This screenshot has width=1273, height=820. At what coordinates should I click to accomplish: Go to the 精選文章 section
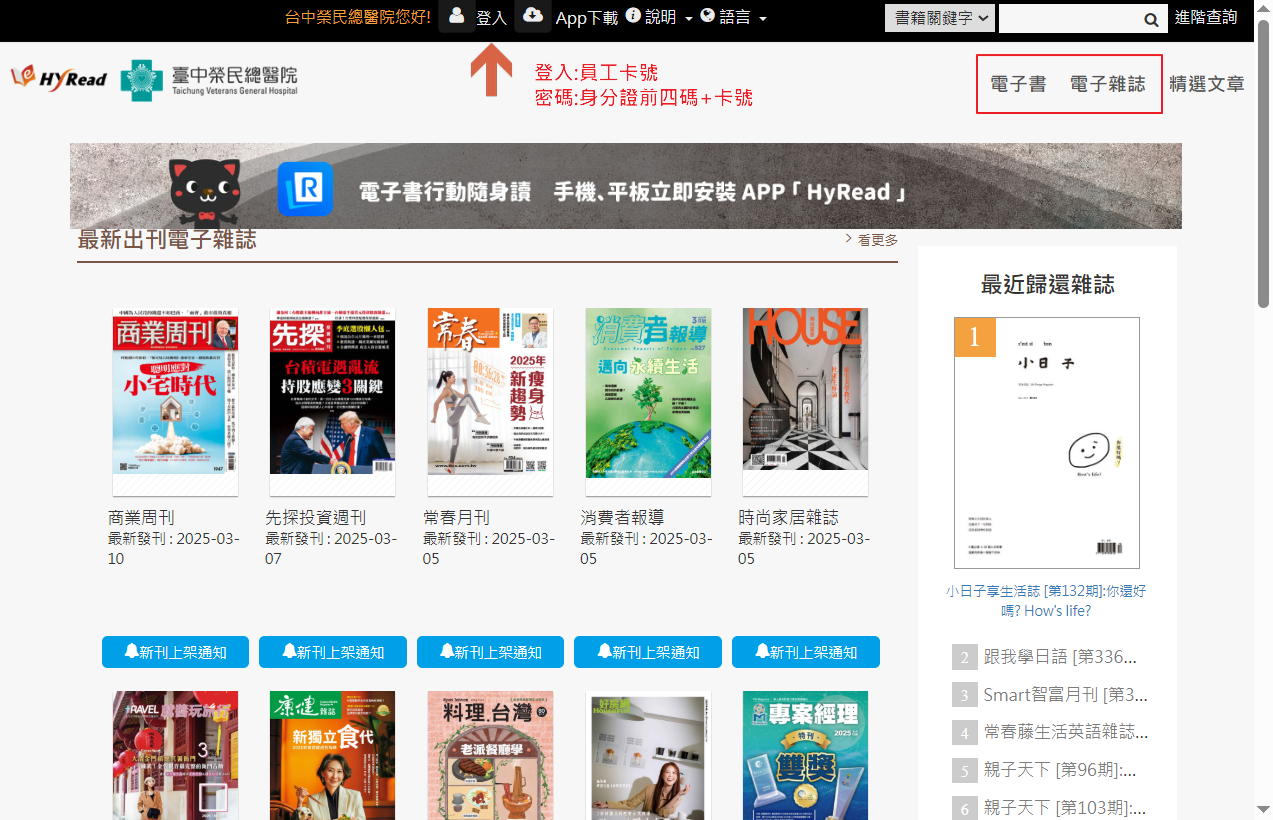[x=1207, y=84]
